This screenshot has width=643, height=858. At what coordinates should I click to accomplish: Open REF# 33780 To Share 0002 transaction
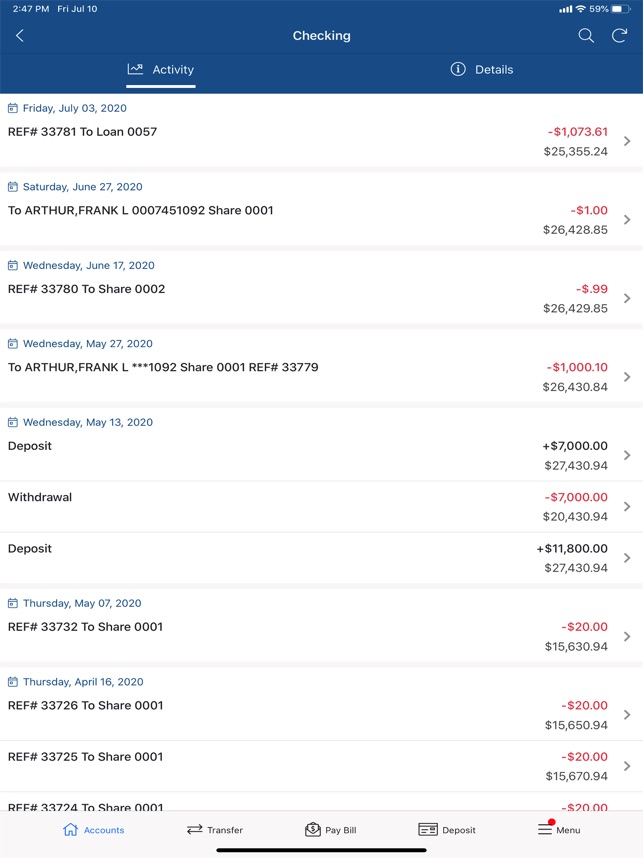pos(321,299)
